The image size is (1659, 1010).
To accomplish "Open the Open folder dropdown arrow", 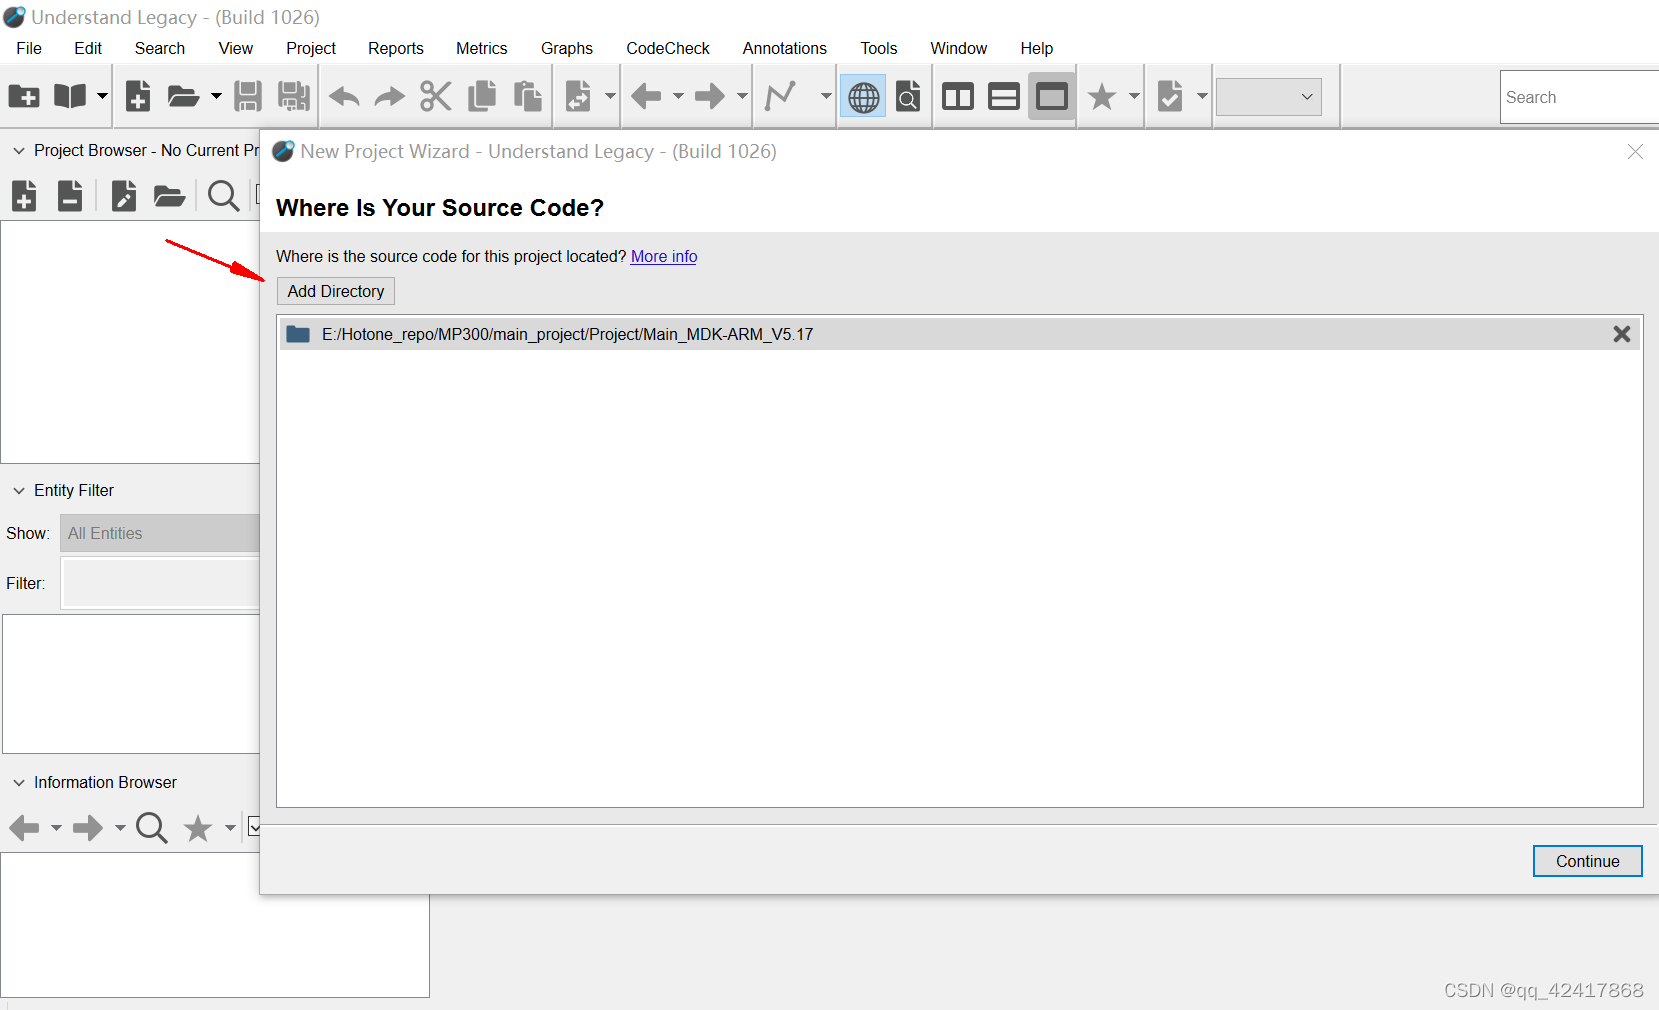I will pos(216,97).
